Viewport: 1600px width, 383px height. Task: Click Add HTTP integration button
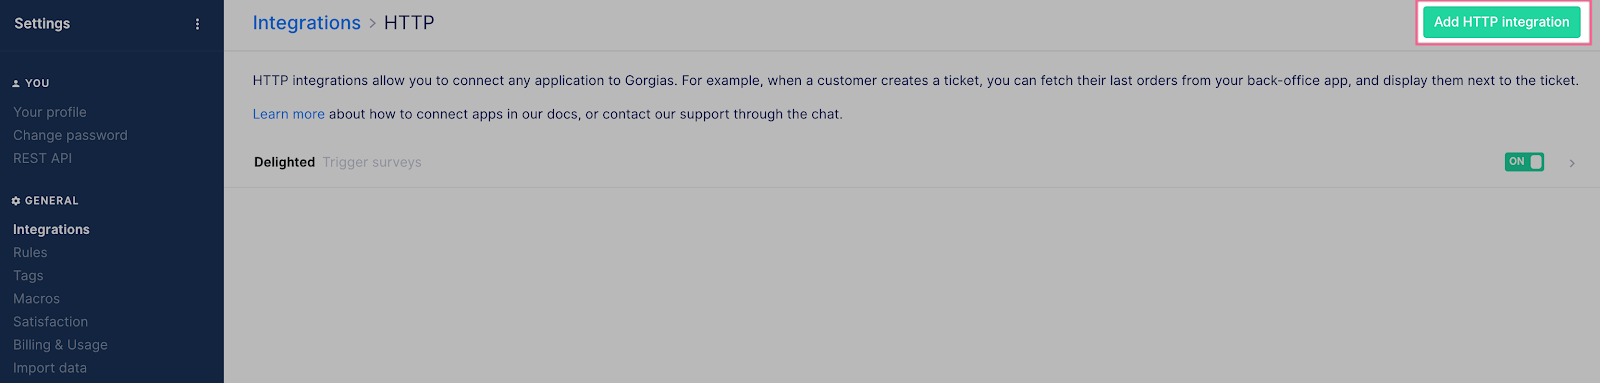1501,22
